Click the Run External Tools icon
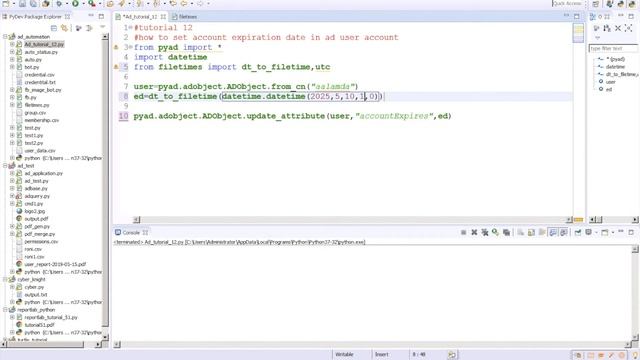This screenshot has width=640, height=360. pos(92,4)
